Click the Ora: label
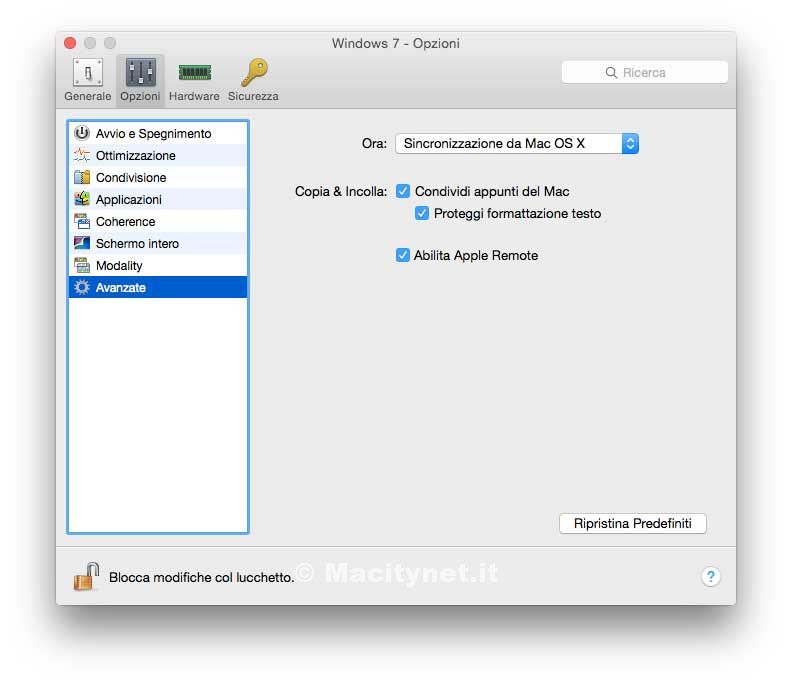 pos(374,143)
